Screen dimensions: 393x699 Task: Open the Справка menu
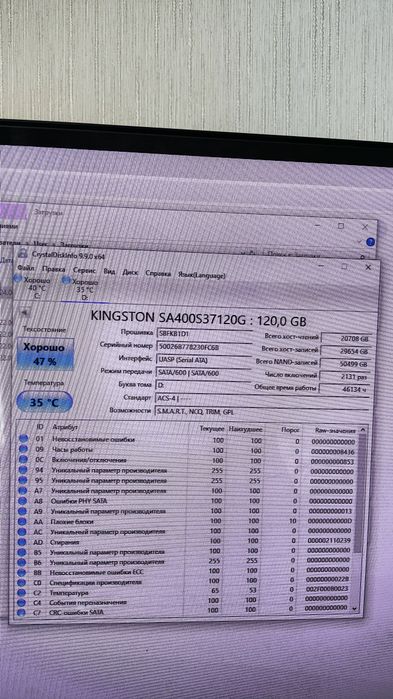click(x=158, y=274)
